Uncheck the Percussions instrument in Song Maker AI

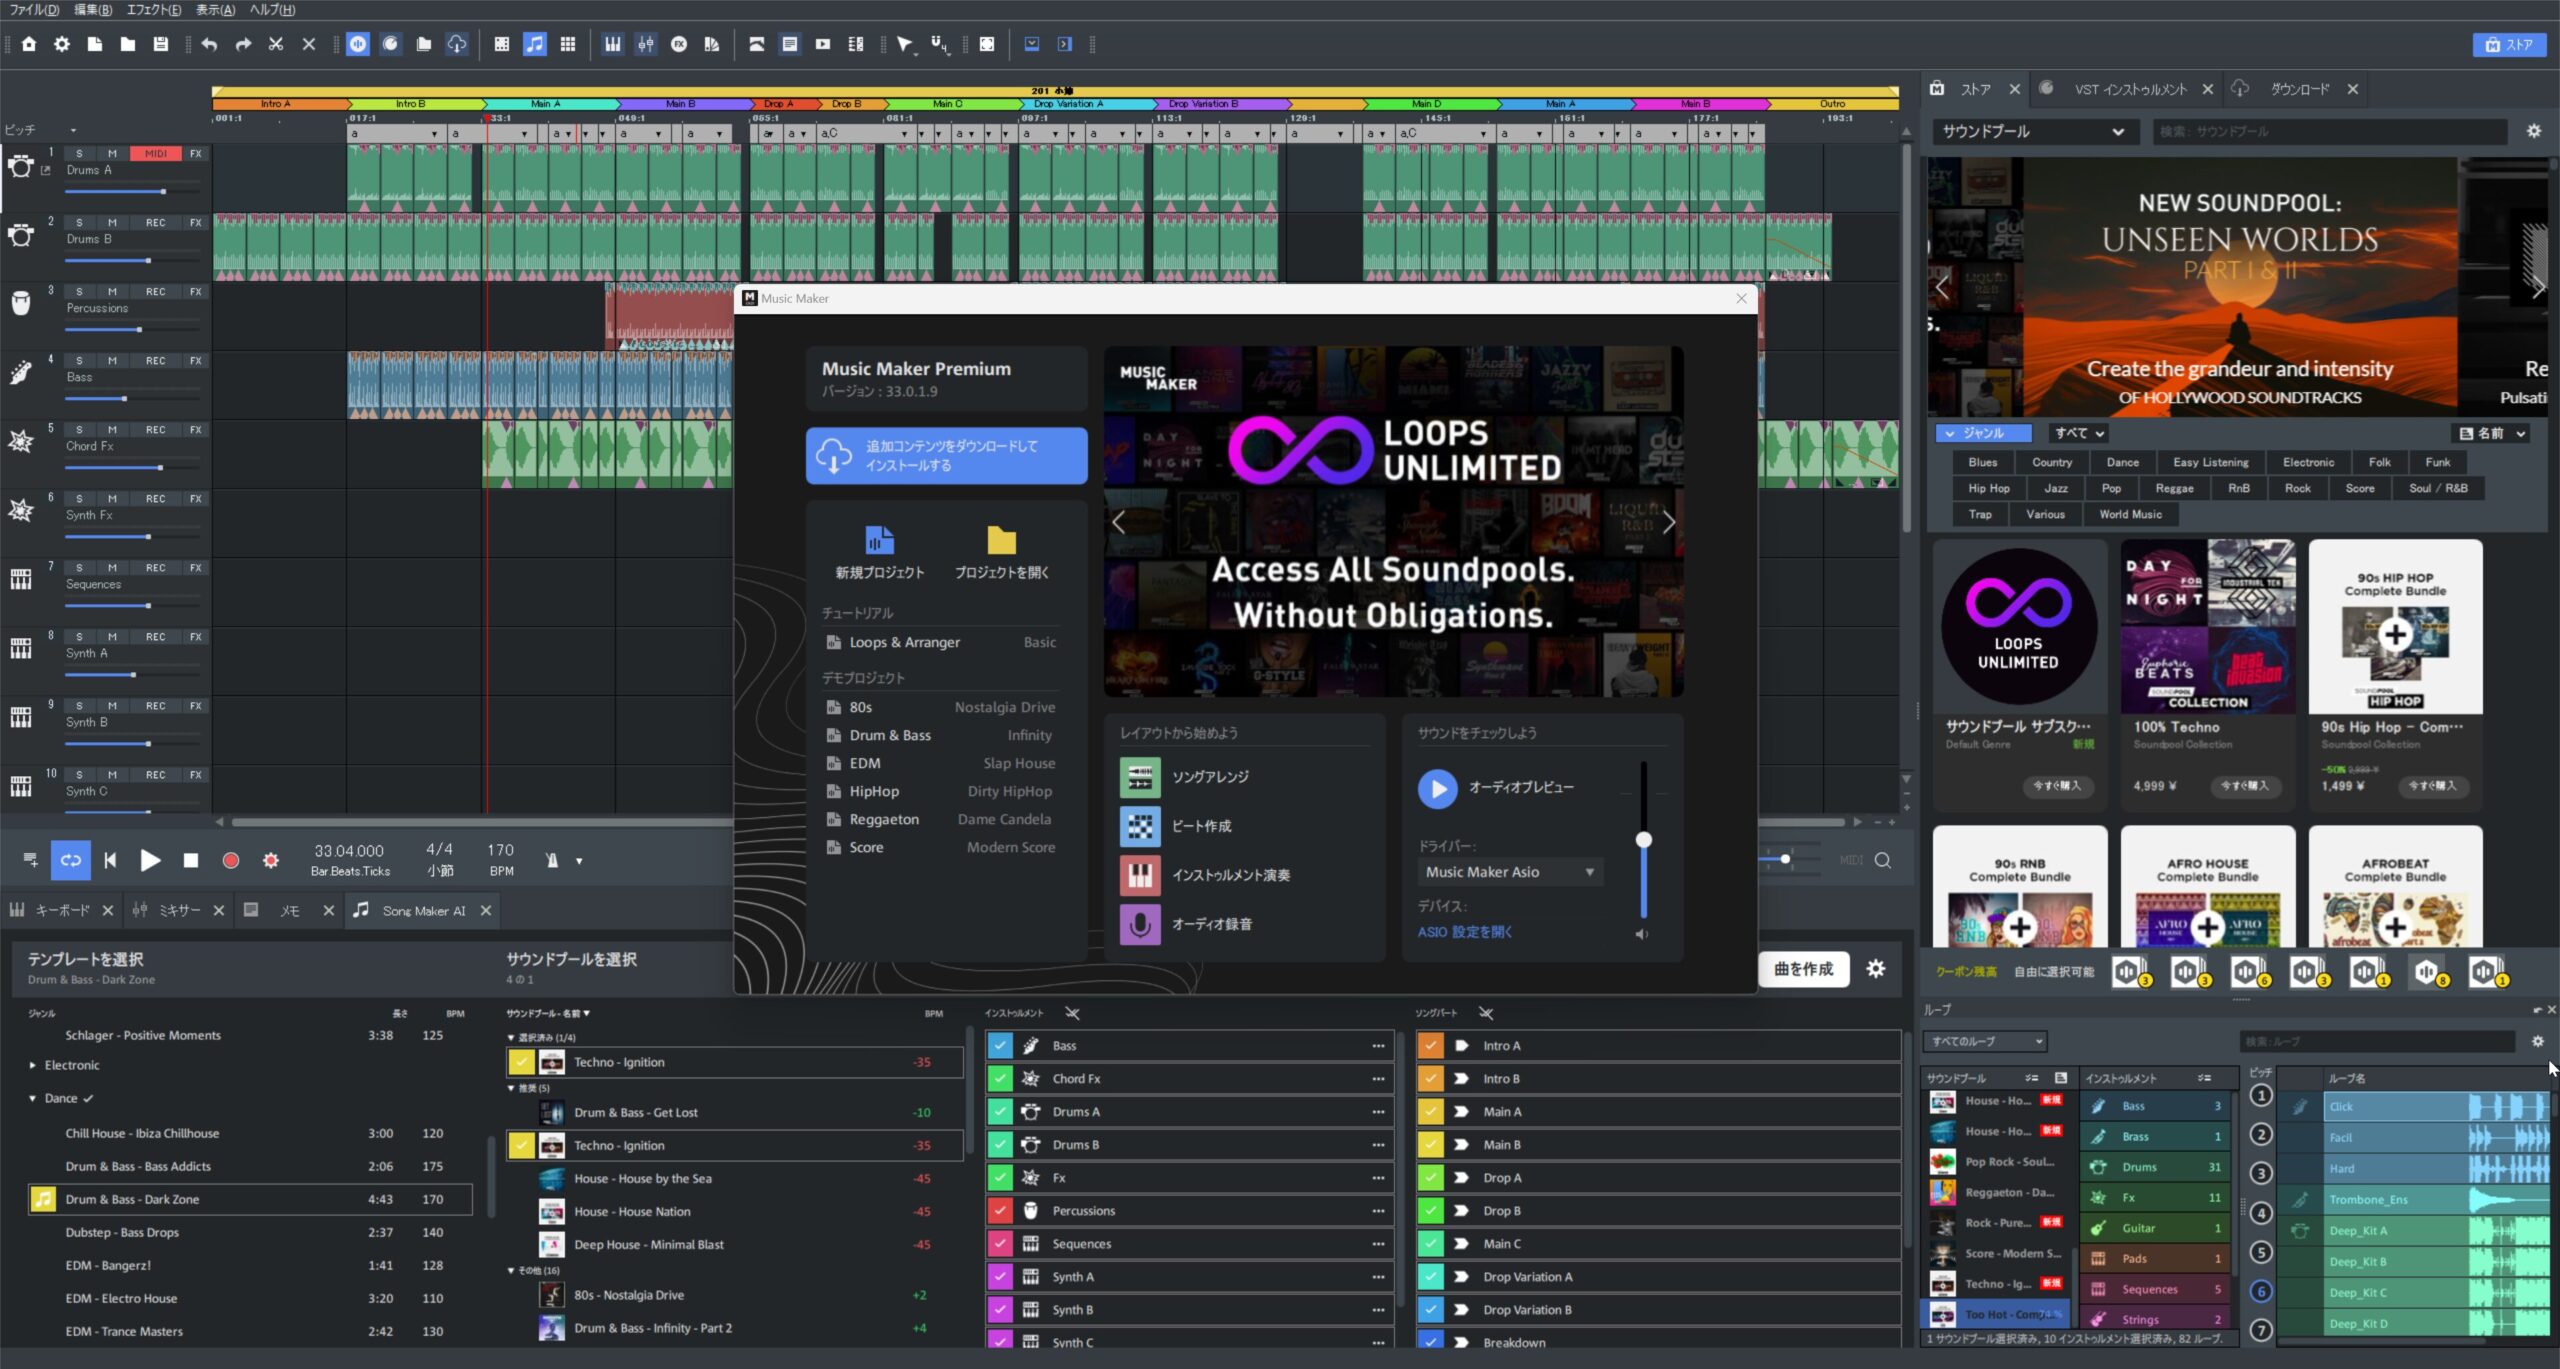click(1000, 1210)
